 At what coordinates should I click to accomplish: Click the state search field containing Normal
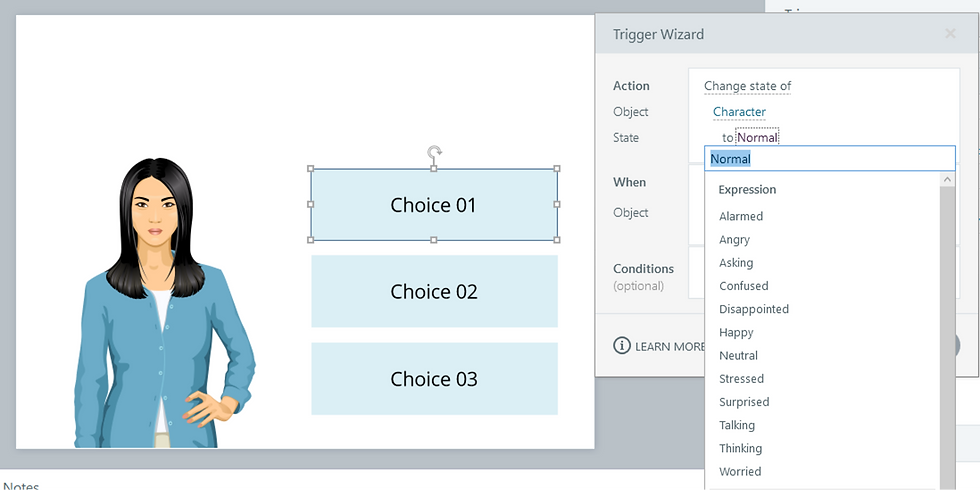pyautogui.click(x=830, y=159)
